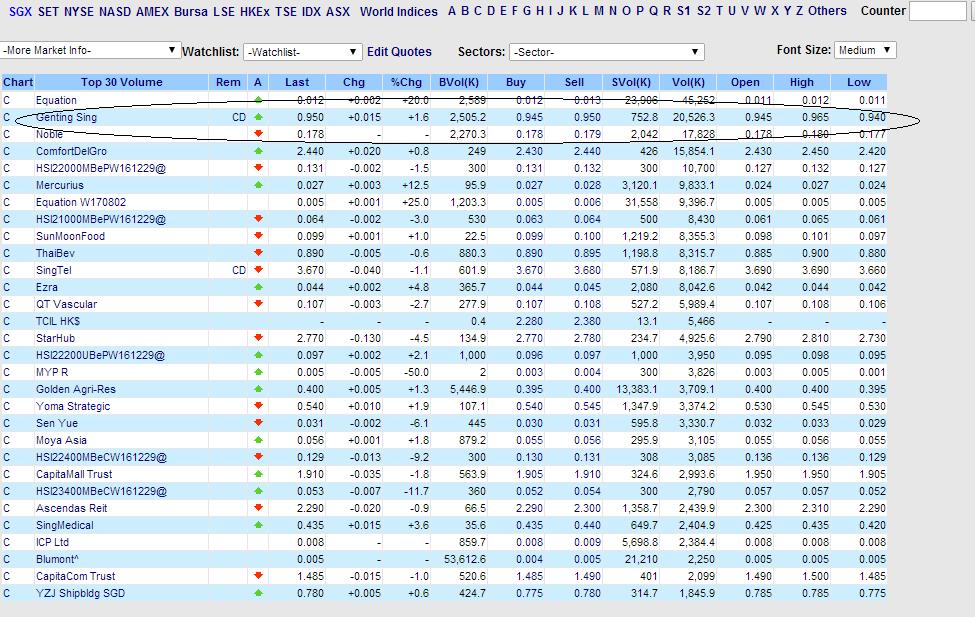Click red down arrow for QT Vascular row
The width and height of the screenshot is (975, 617).
(259, 304)
